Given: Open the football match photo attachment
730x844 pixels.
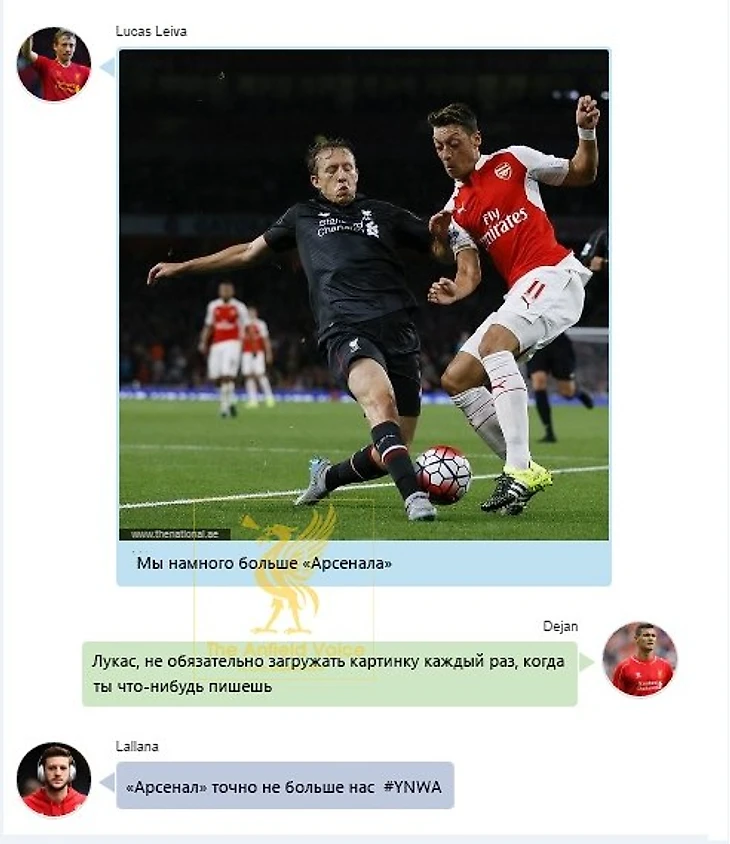Looking at the screenshot, I should coord(364,294).
